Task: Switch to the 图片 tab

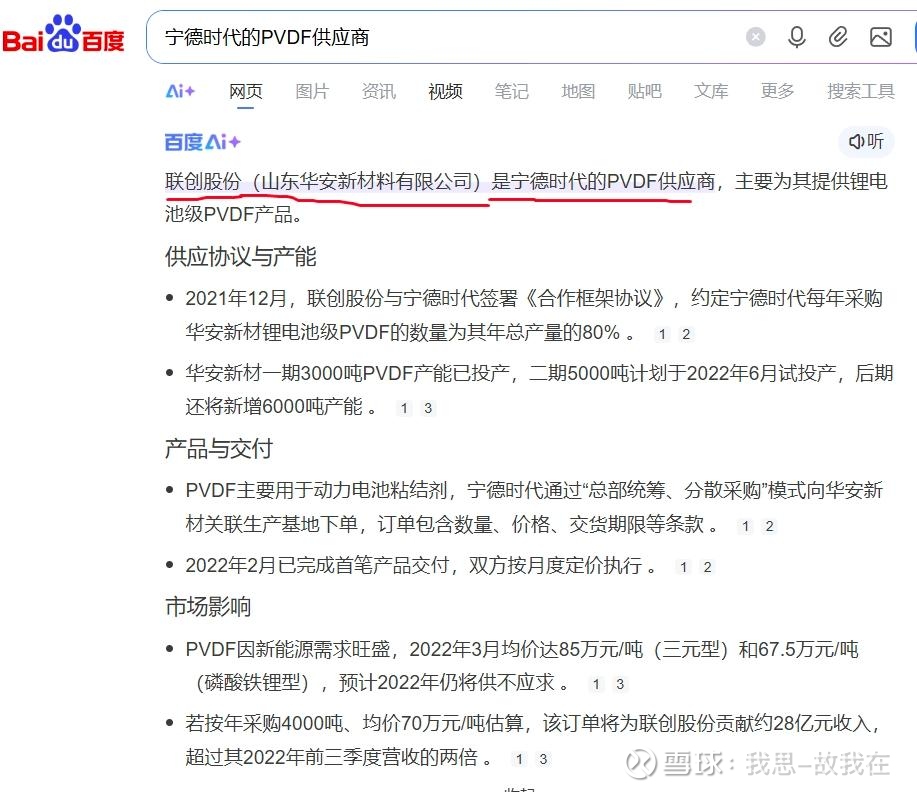Action: click(312, 91)
